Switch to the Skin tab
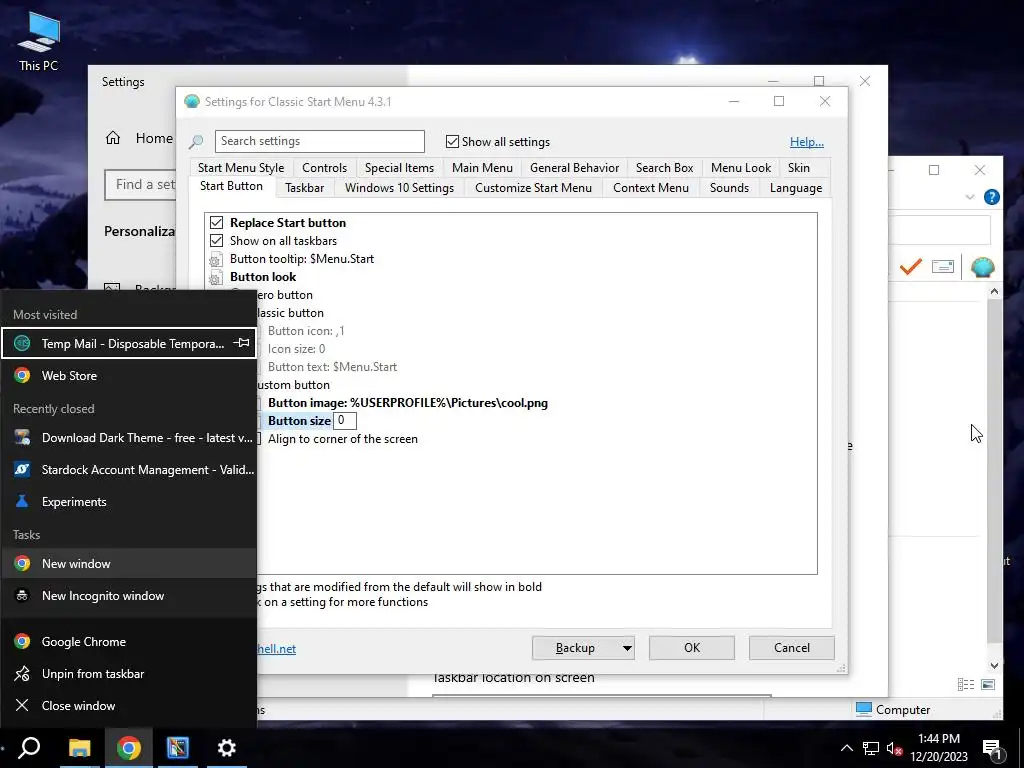 pyautogui.click(x=798, y=168)
